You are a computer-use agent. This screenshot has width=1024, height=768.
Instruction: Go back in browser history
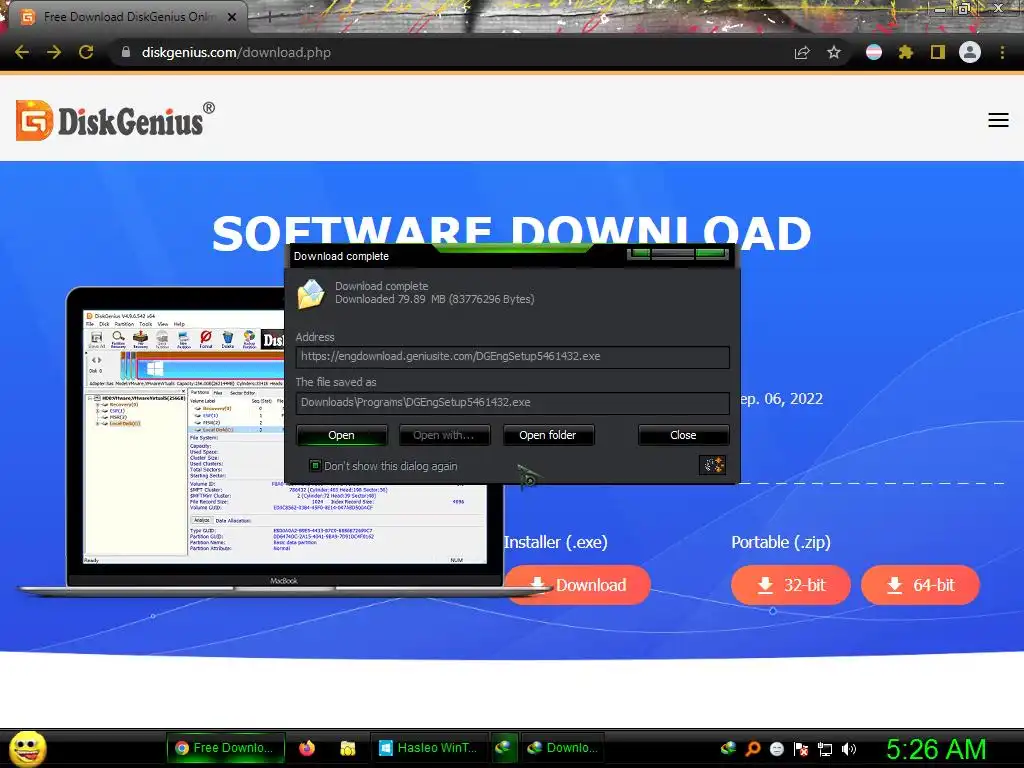click(x=22, y=52)
